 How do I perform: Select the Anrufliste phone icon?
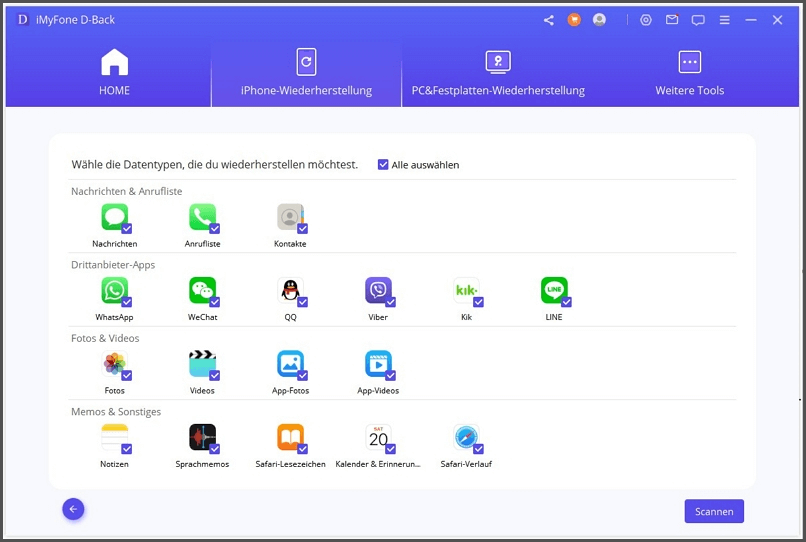point(203,216)
